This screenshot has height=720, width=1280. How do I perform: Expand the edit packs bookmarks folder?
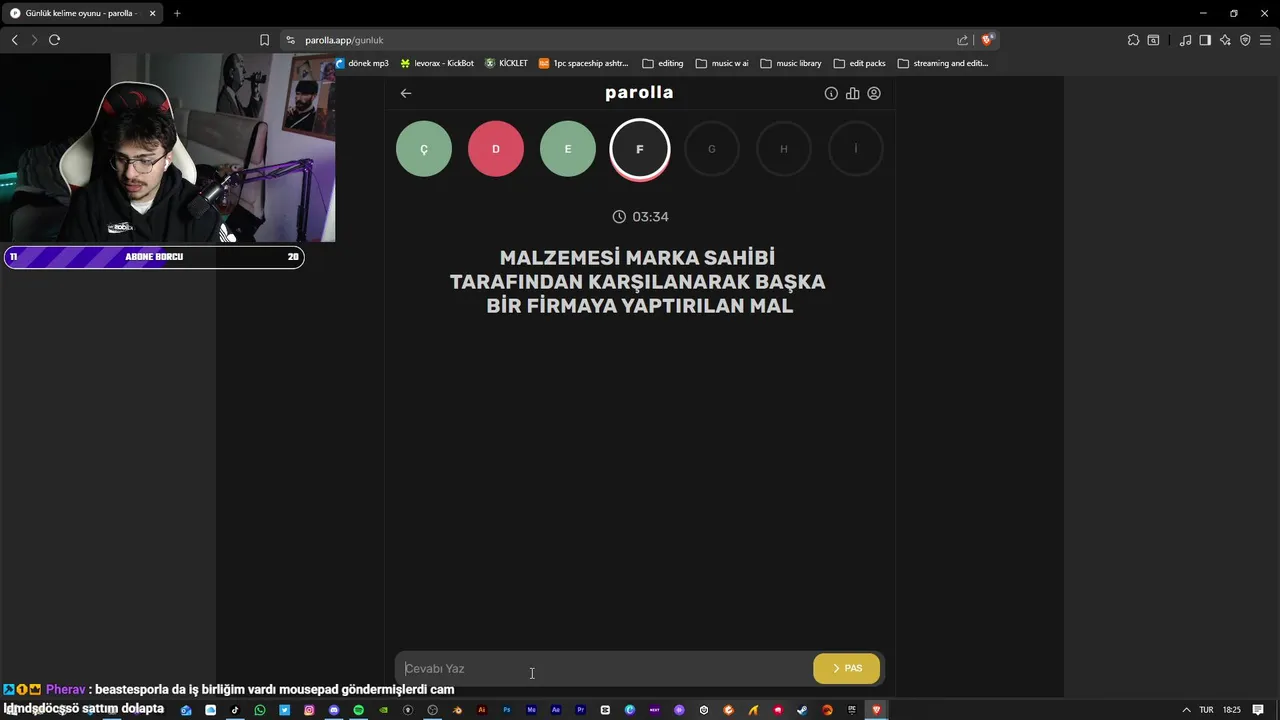(x=860, y=63)
